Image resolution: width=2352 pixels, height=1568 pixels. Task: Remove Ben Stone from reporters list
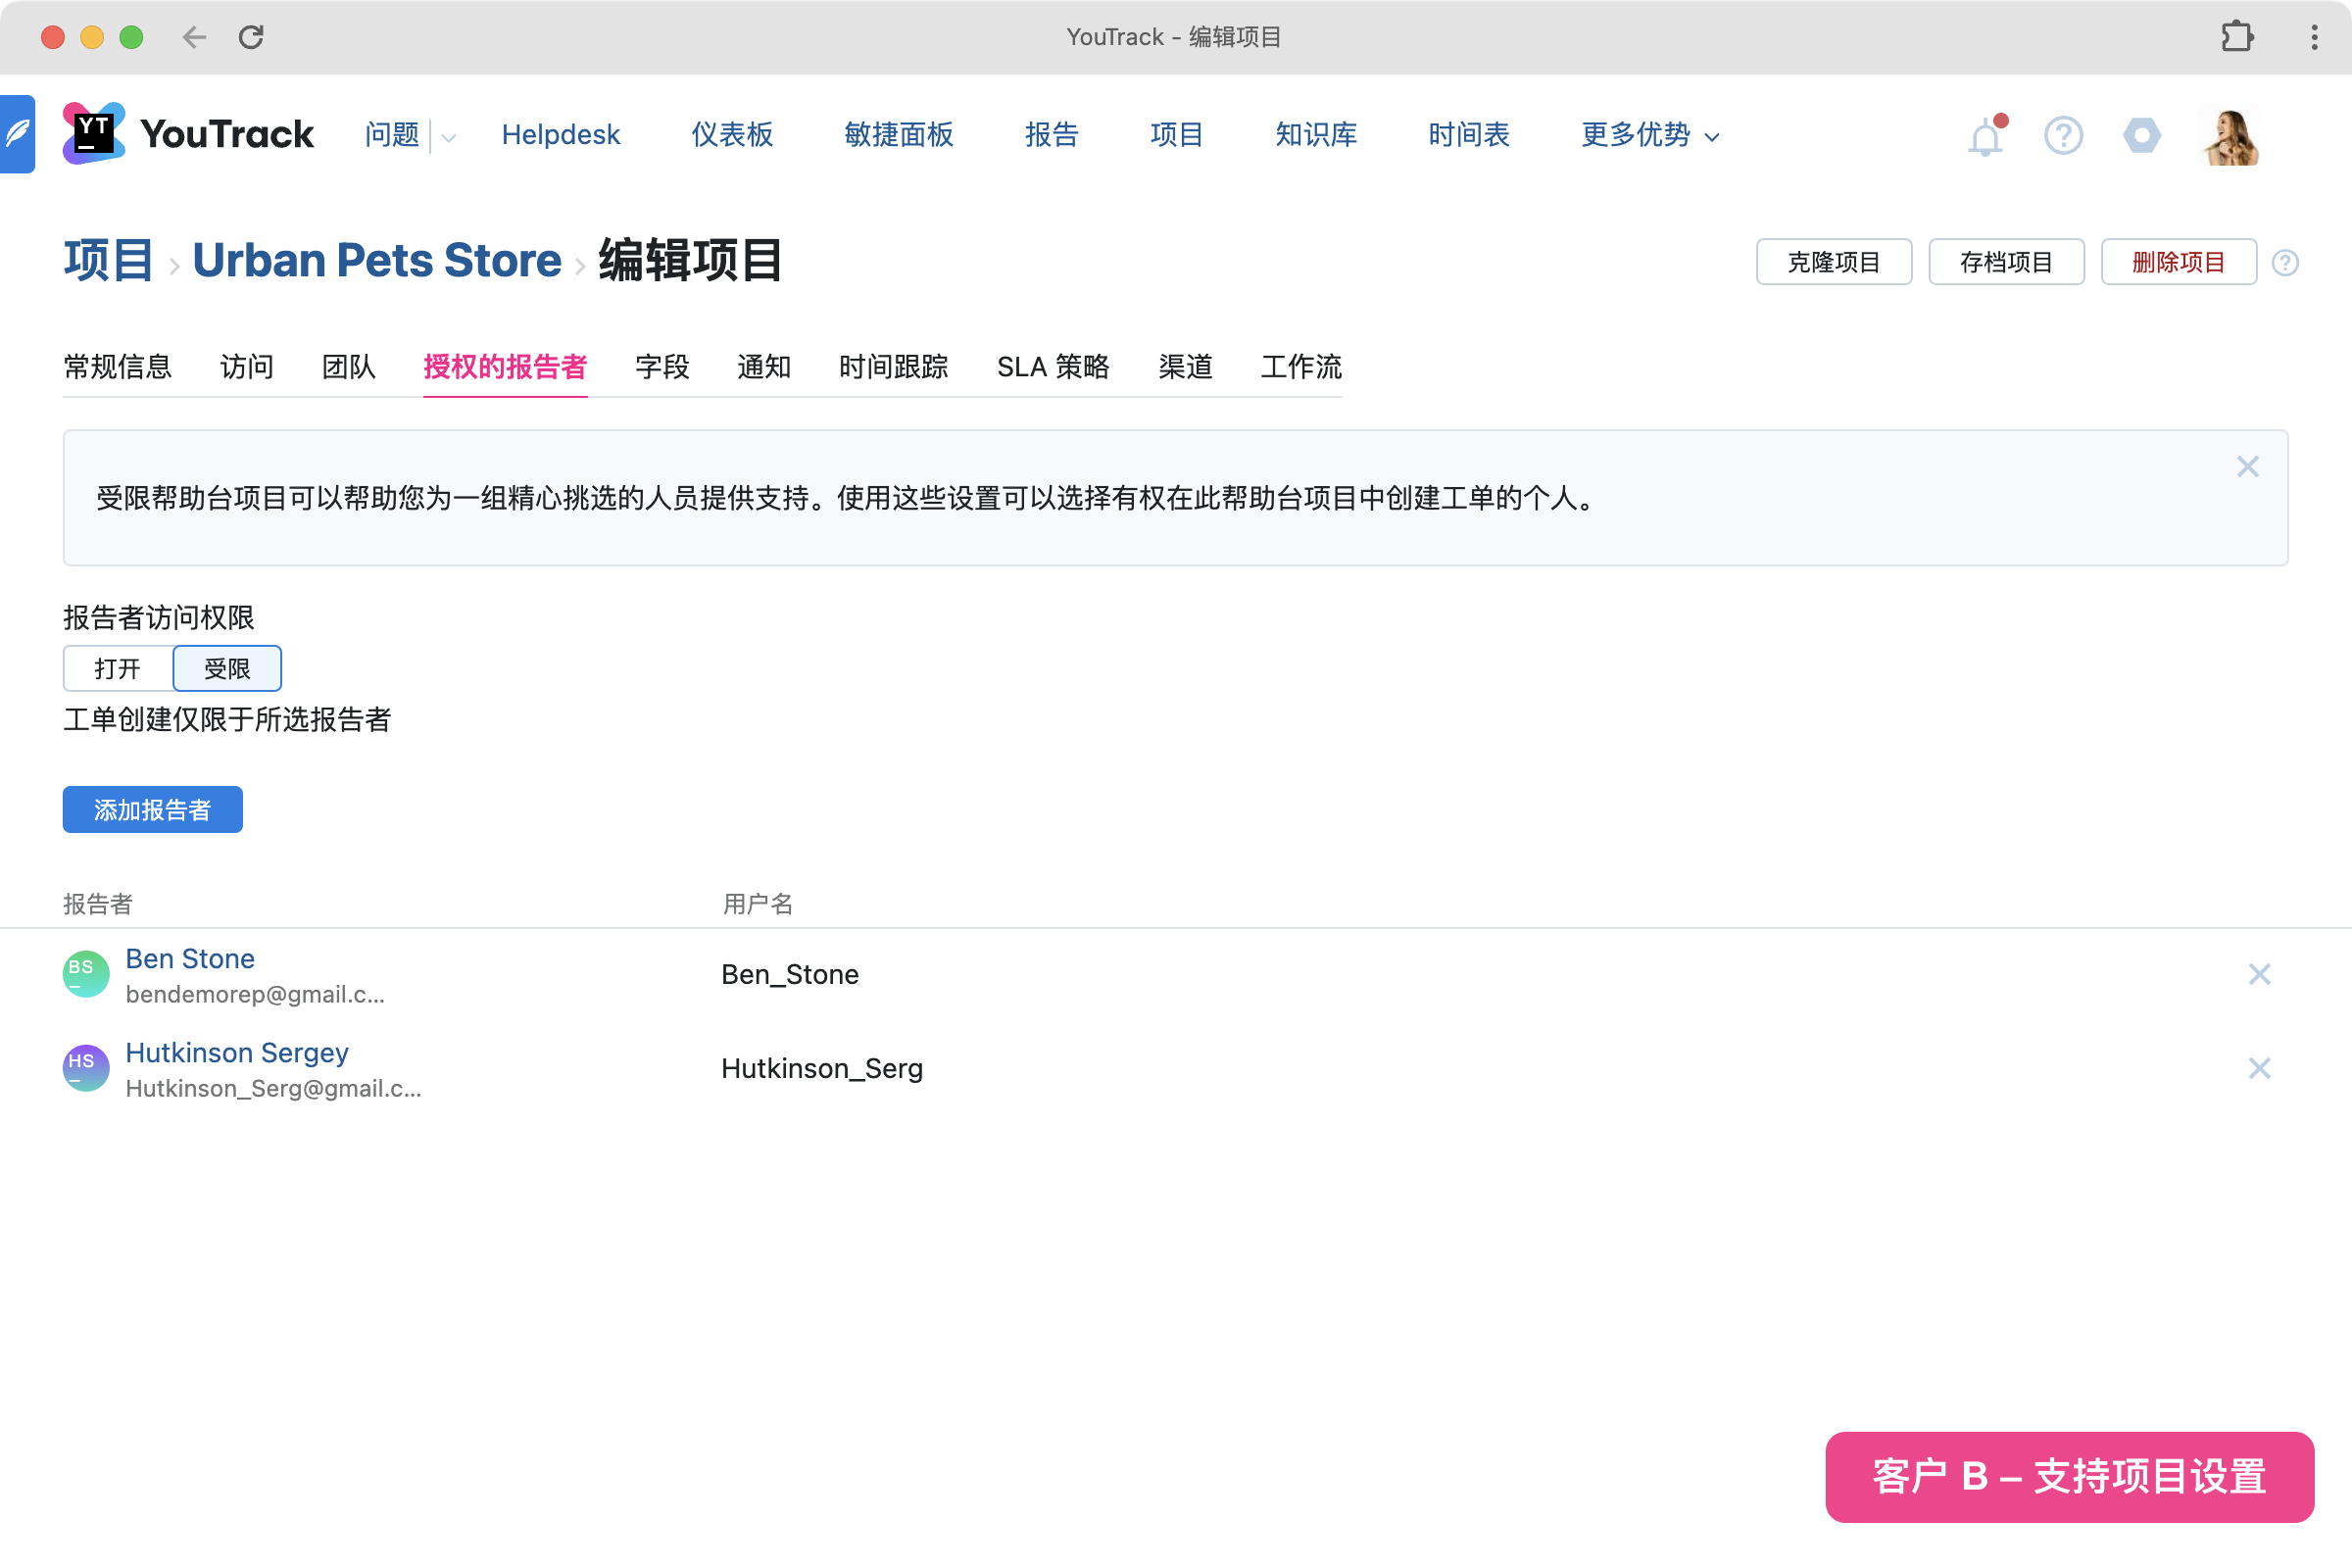[x=2259, y=975]
